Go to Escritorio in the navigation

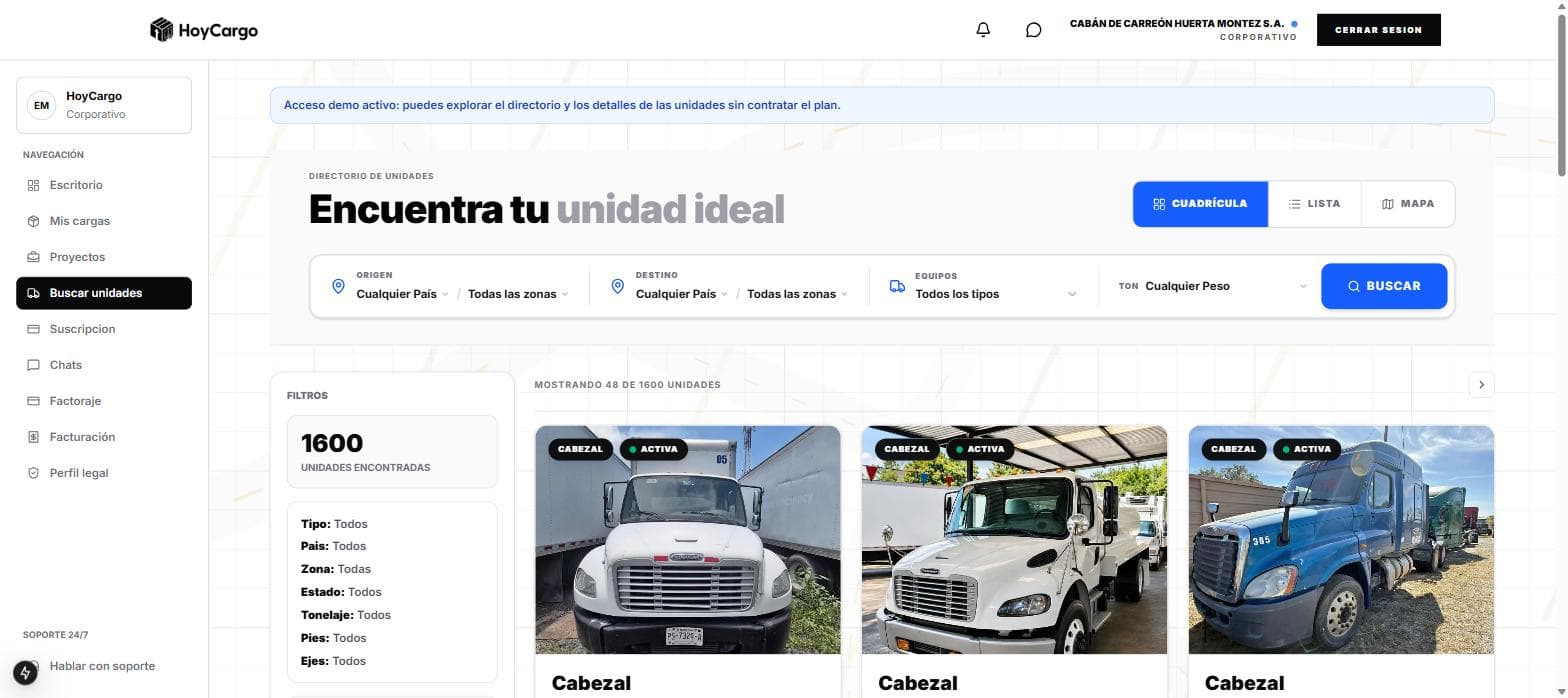coord(104,185)
